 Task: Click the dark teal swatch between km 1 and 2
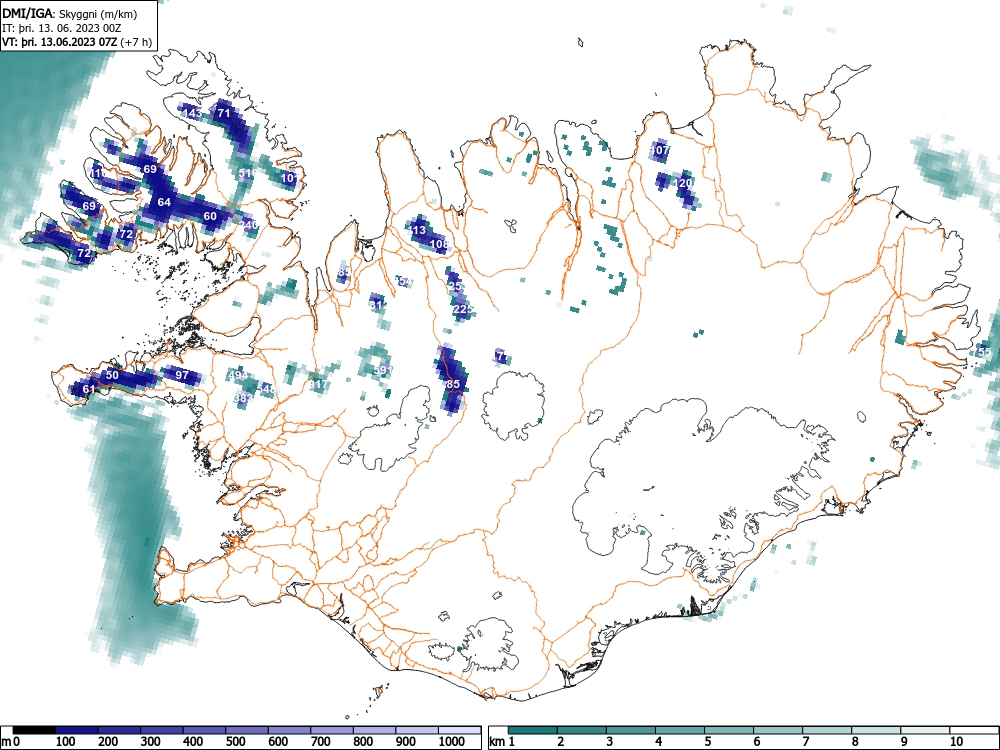click(533, 730)
